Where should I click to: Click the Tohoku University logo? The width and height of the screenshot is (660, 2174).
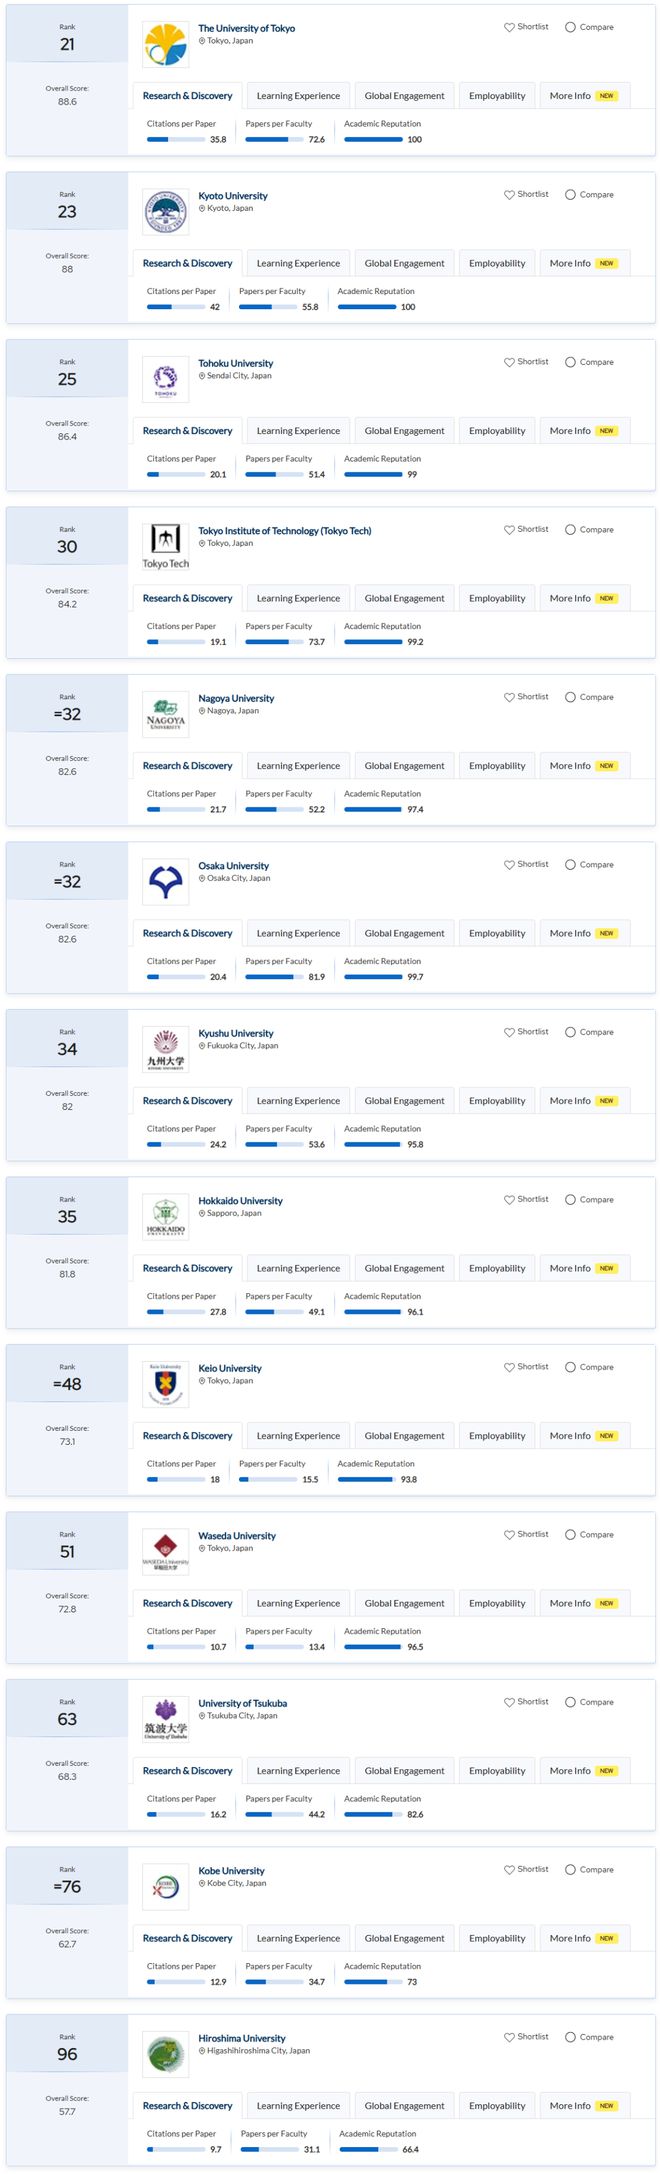click(x=165, y=380)
